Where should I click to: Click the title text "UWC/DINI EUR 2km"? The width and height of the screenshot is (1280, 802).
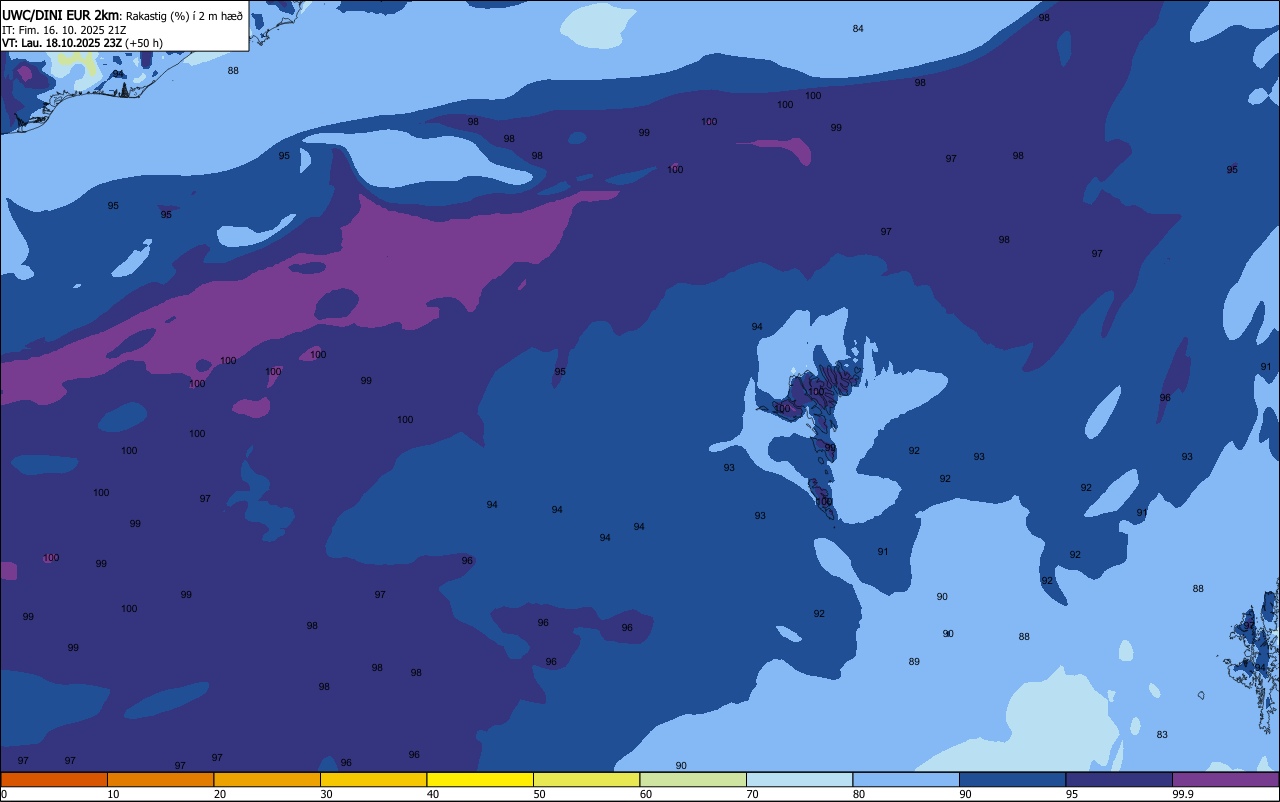[x=61, y=15]
